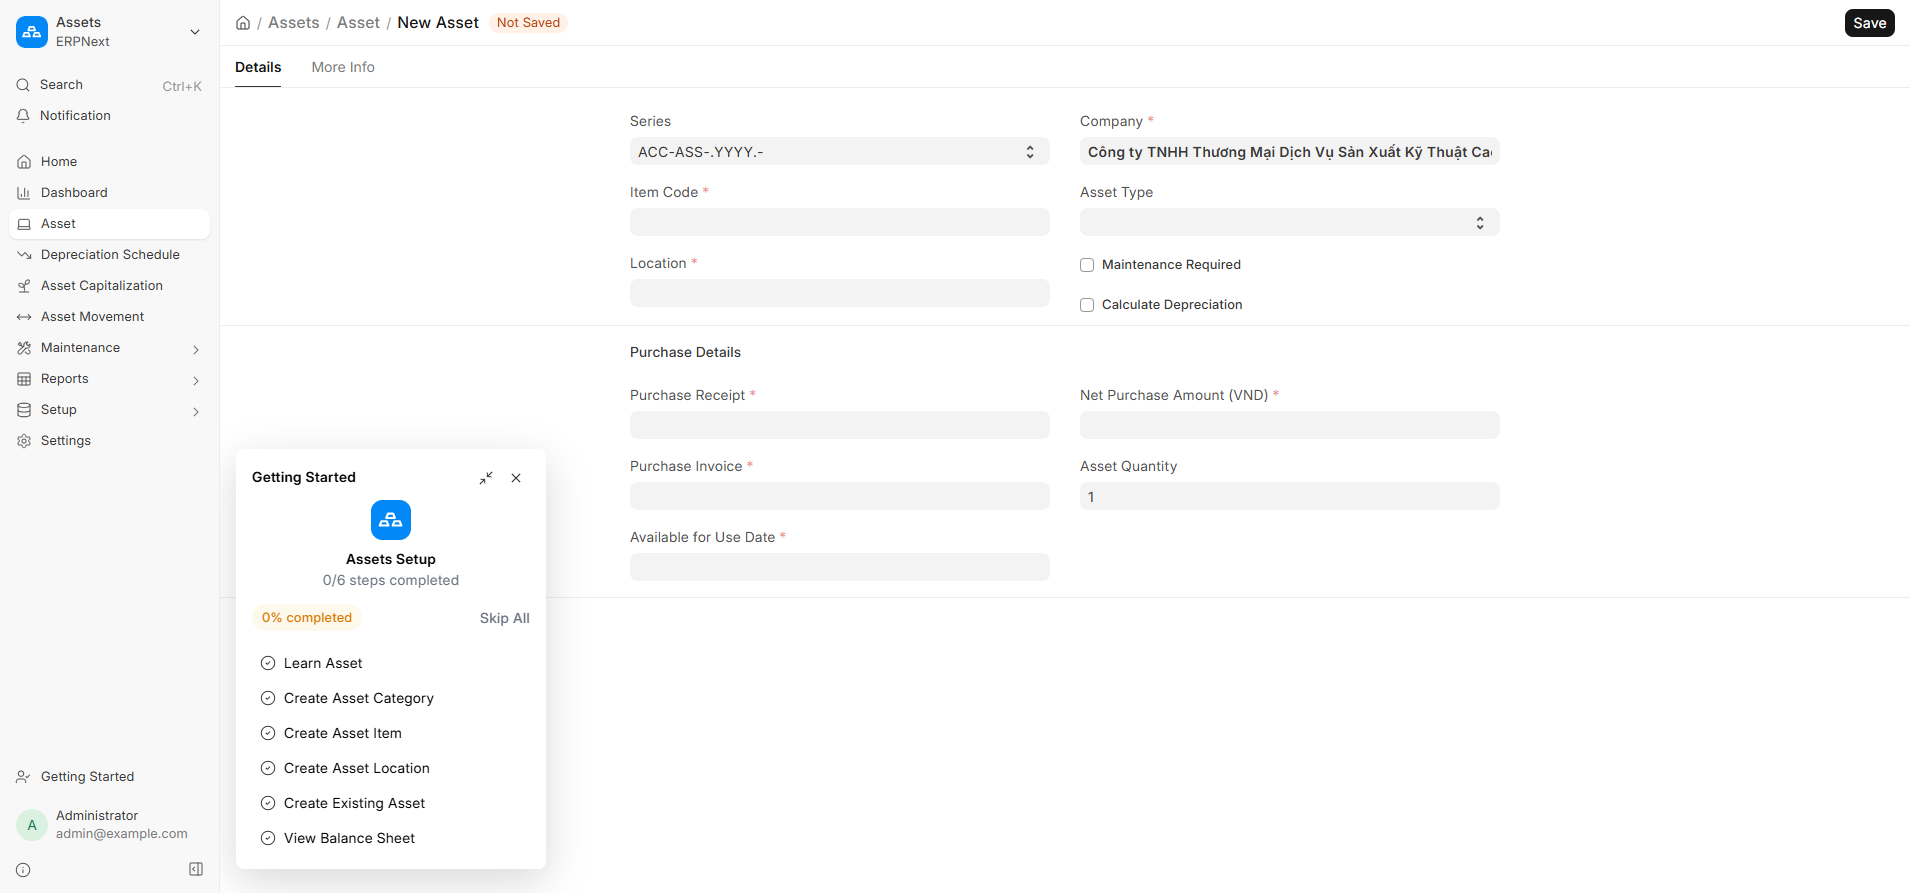Open the Asset Type dropdown

tap(1290, 222)
